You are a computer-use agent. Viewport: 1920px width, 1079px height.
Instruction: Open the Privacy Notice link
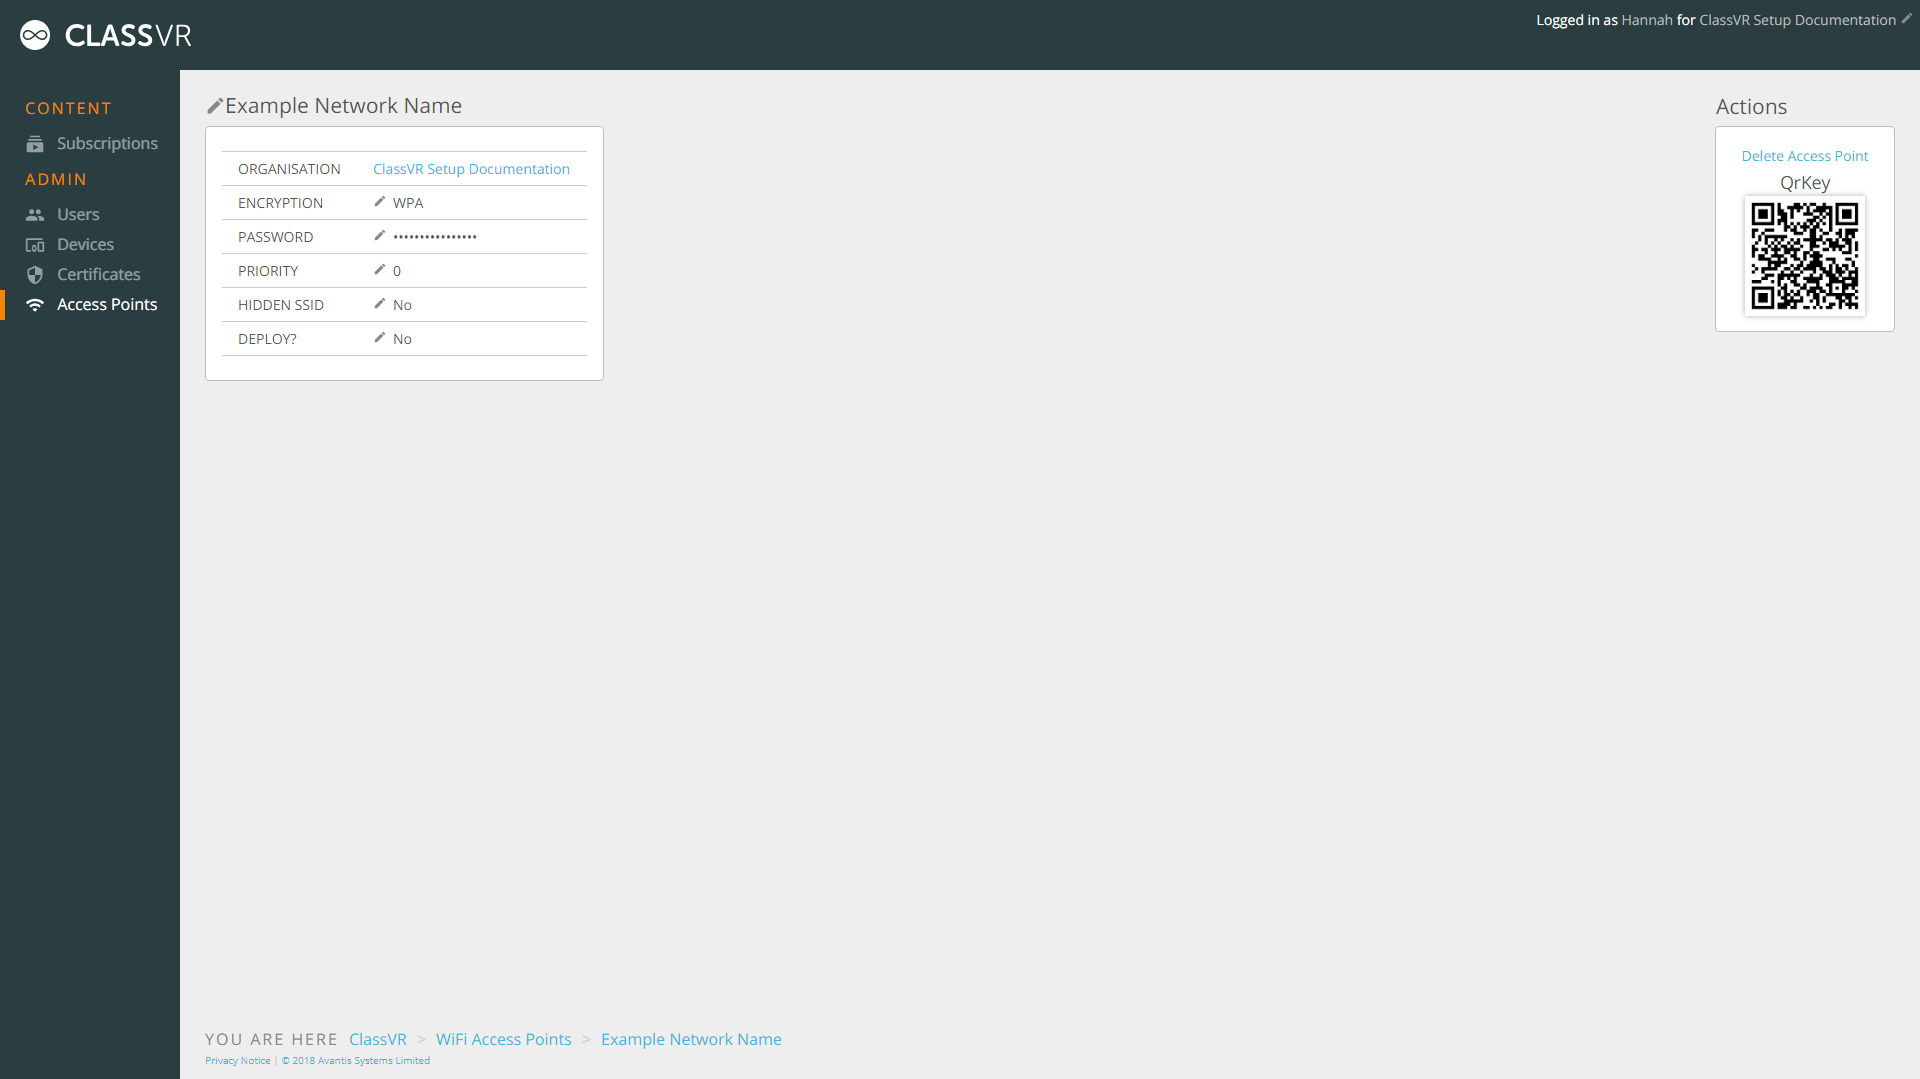[x=238, y=1061]
